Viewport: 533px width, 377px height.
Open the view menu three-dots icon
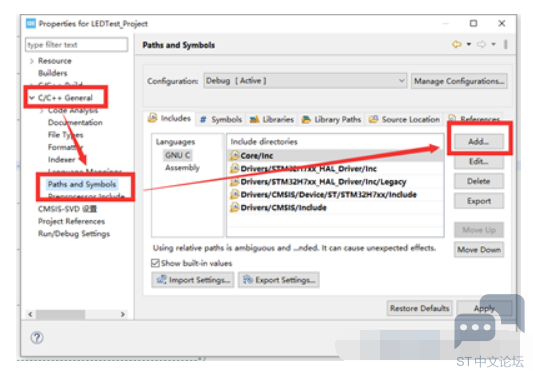point(505,44)
